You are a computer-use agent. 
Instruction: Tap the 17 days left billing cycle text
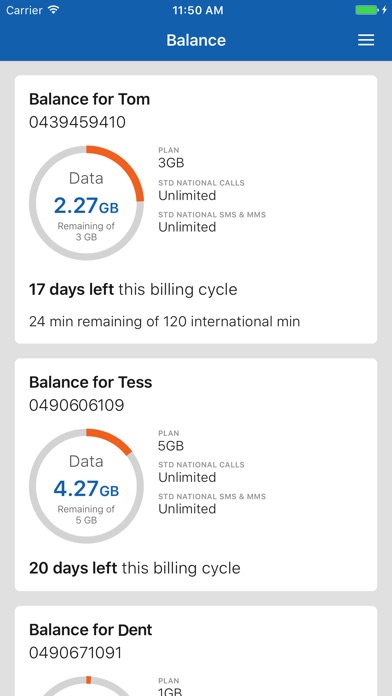coord(133,290)
